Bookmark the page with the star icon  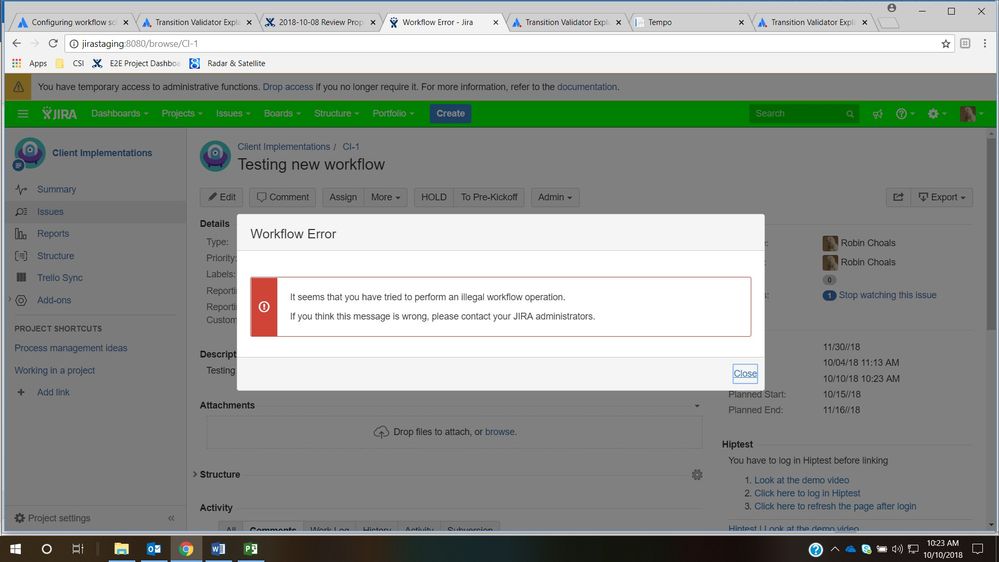[x=945, y=43]
